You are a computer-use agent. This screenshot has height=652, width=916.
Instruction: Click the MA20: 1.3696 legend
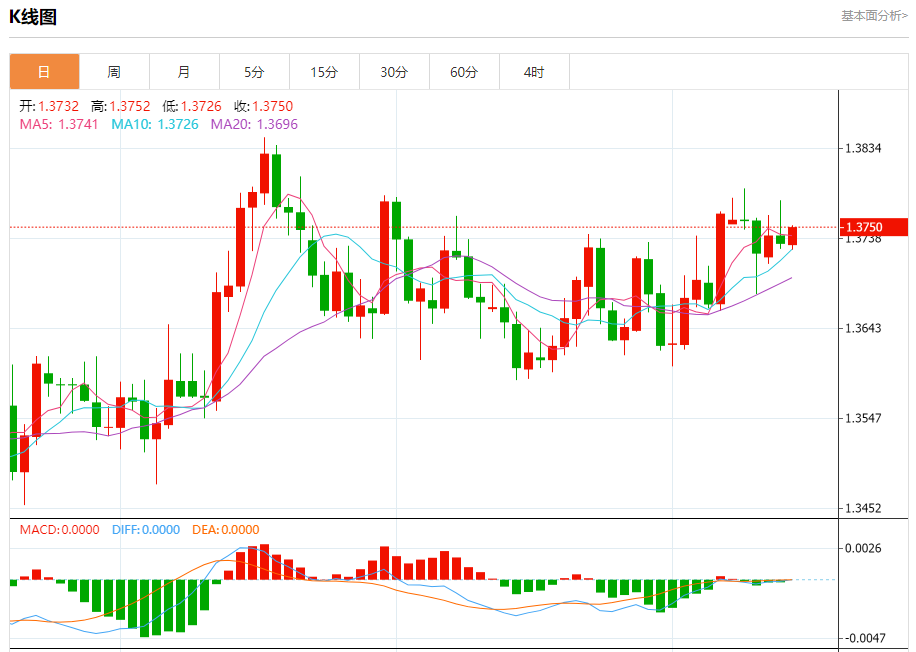click(254, 124)
